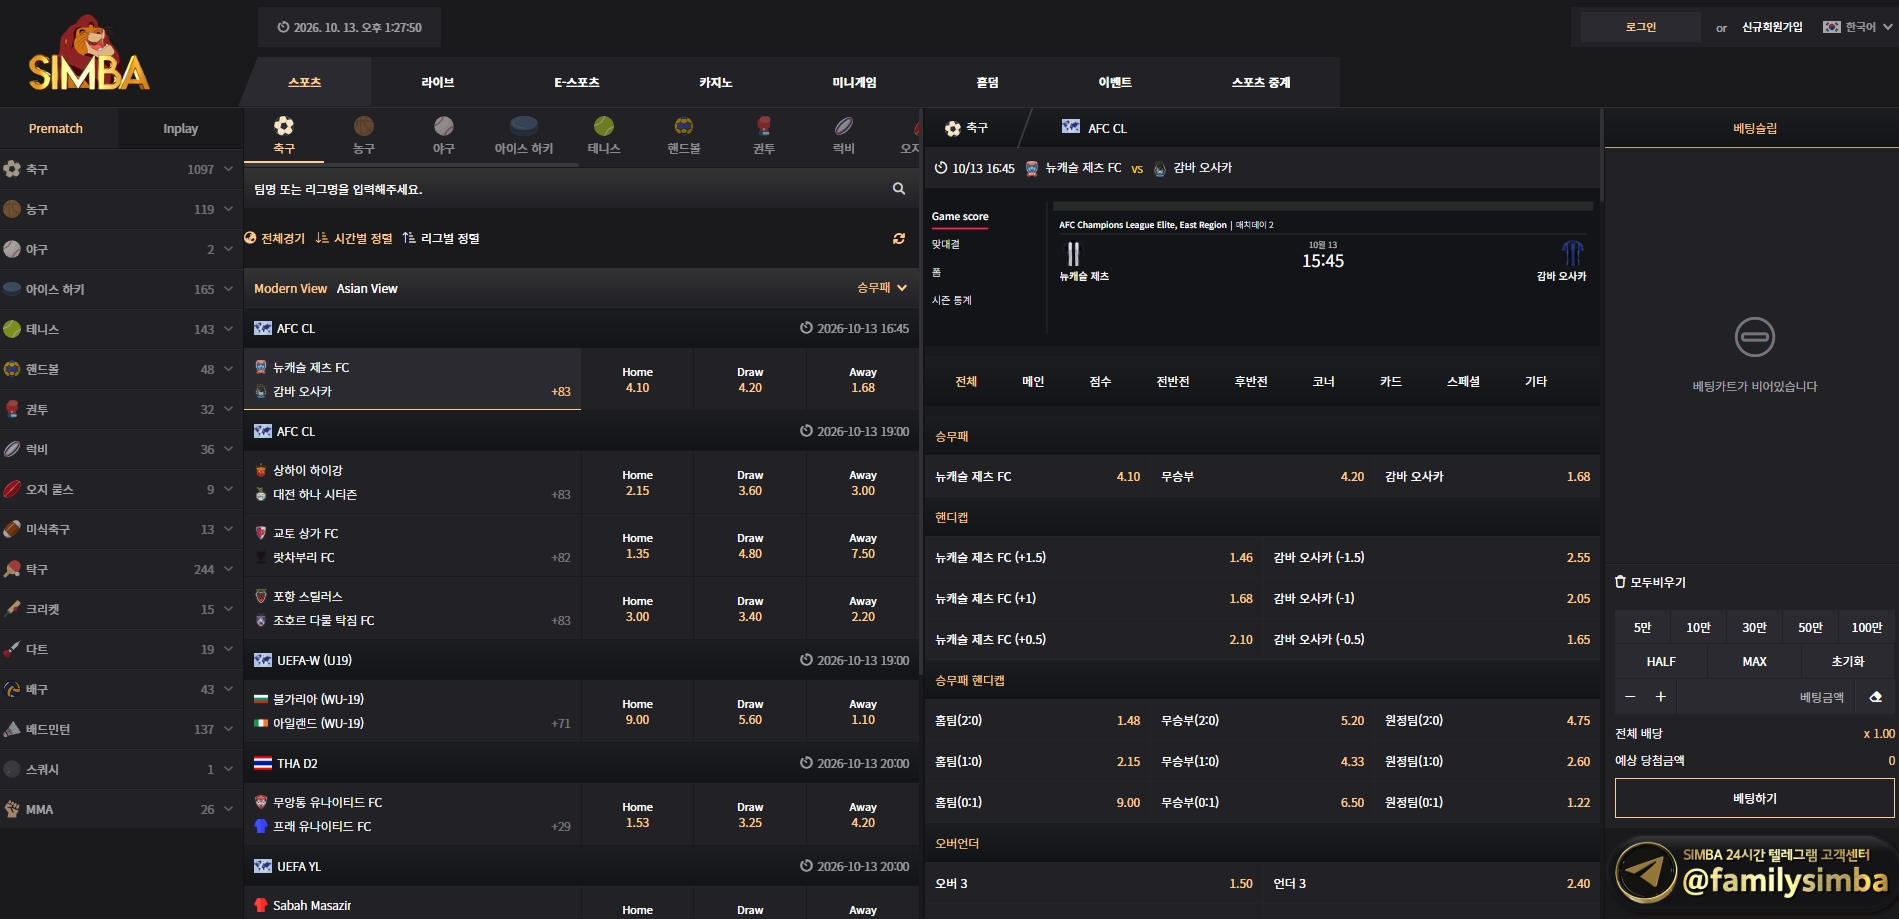The height and width of the screenshot is (919, 1899).
Task: Click the 모두비우기 trash icon
Action: click(x=1620, y=582)
